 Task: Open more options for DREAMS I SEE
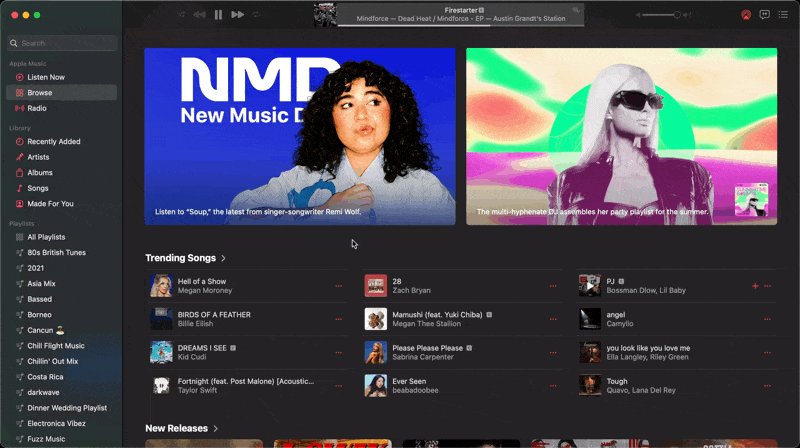pyautogui.click(x=338, y=353)
